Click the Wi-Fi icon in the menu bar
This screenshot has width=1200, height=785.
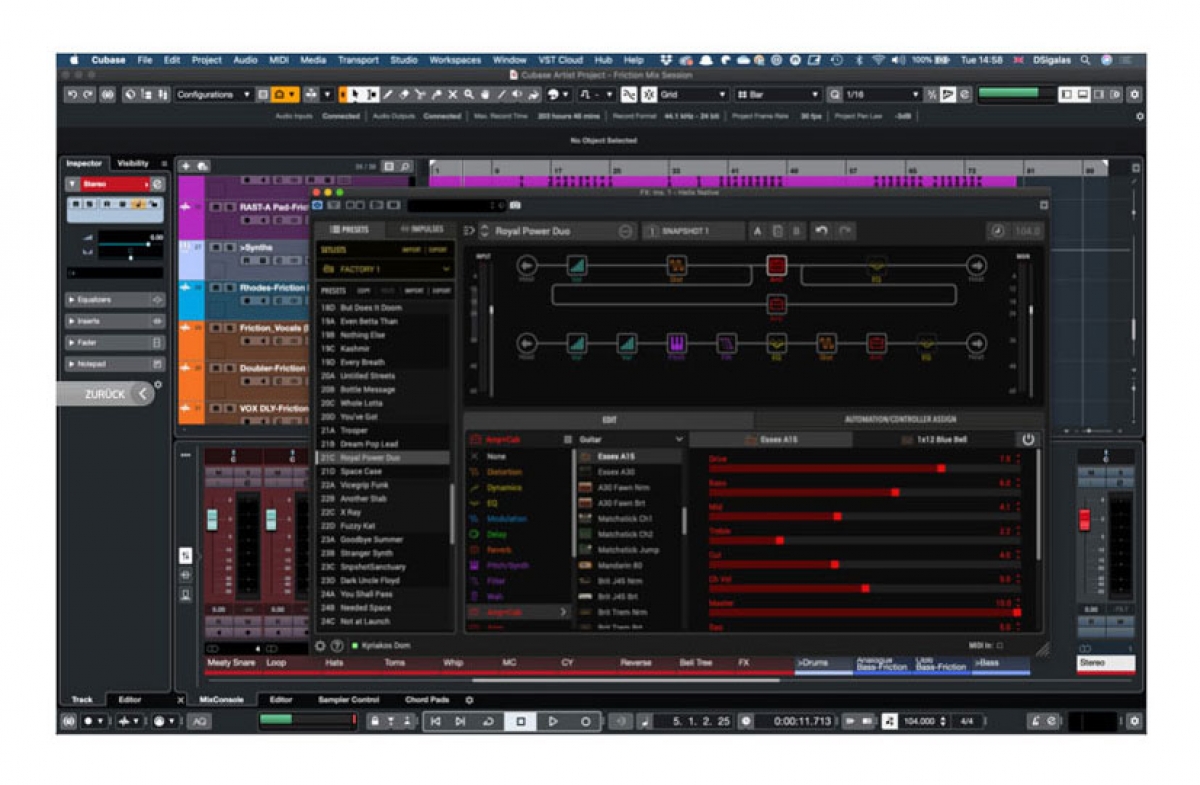[877, 60]
